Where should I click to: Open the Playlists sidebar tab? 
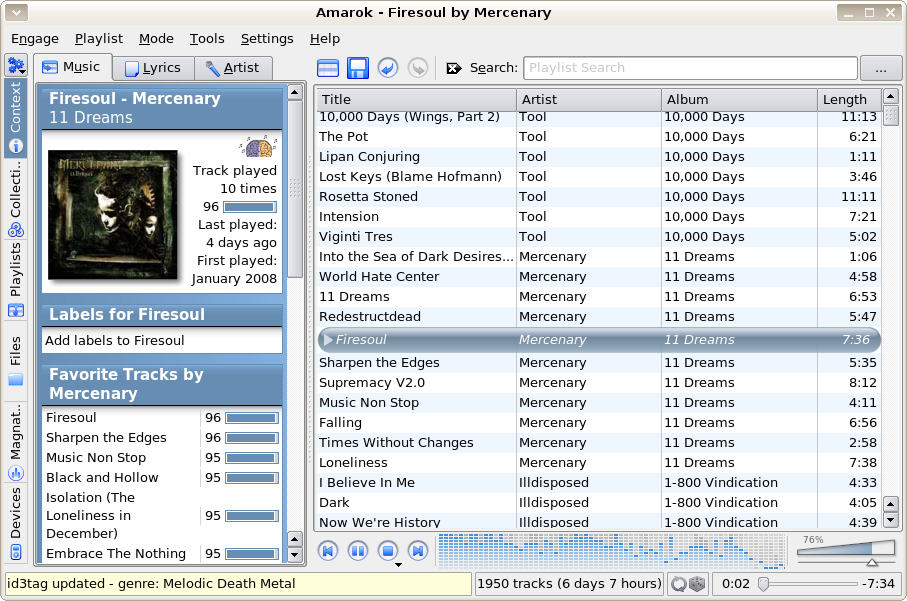click(x=16, y=279)
